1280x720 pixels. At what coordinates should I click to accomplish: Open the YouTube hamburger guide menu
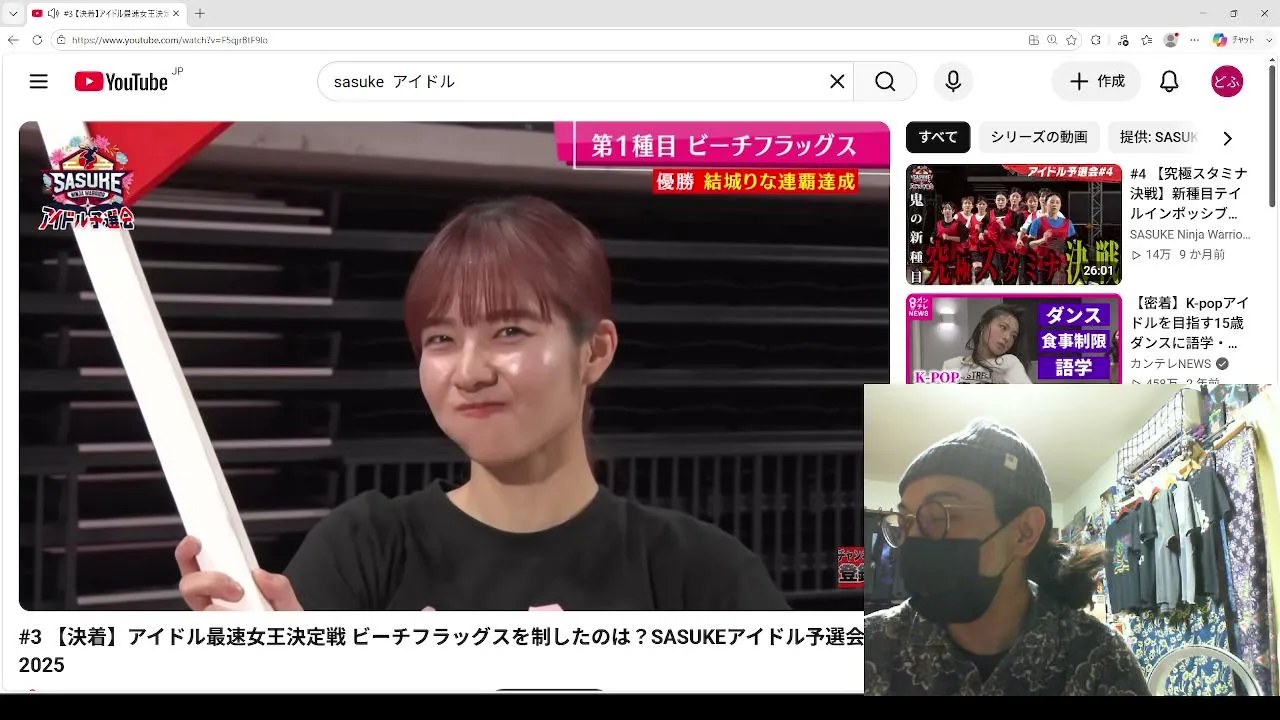(x=39, y=82)
